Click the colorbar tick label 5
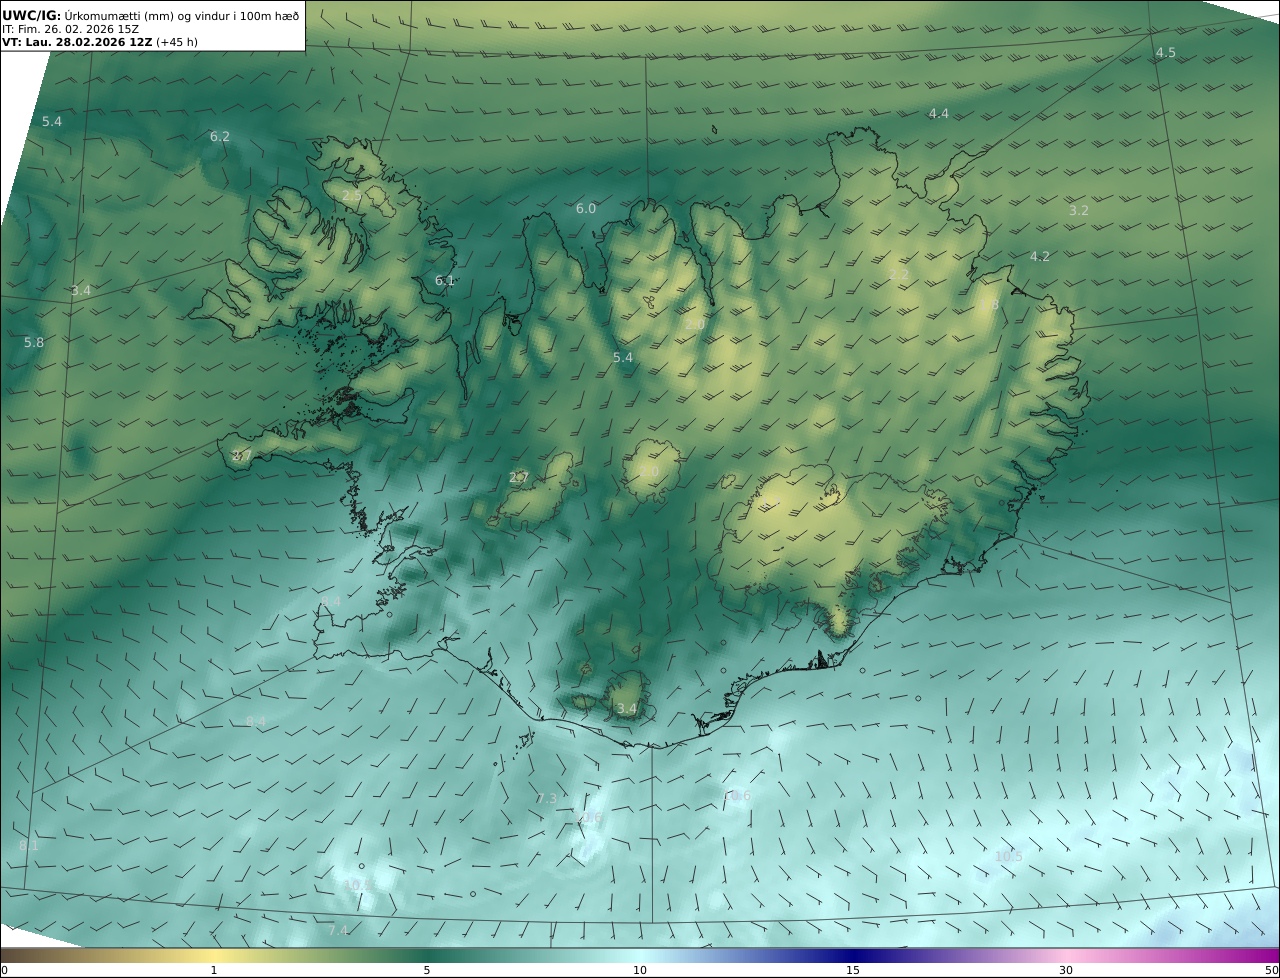Viewport: 1280px width, 978px height. tap(427, 970)
